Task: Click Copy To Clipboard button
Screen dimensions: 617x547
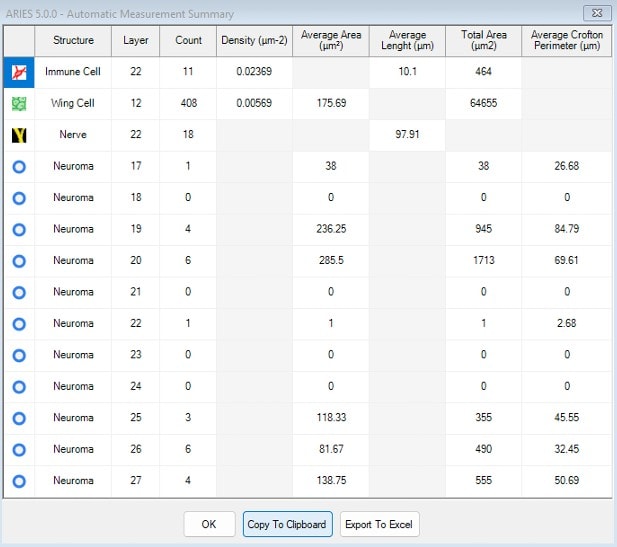Action: point(288,524)
